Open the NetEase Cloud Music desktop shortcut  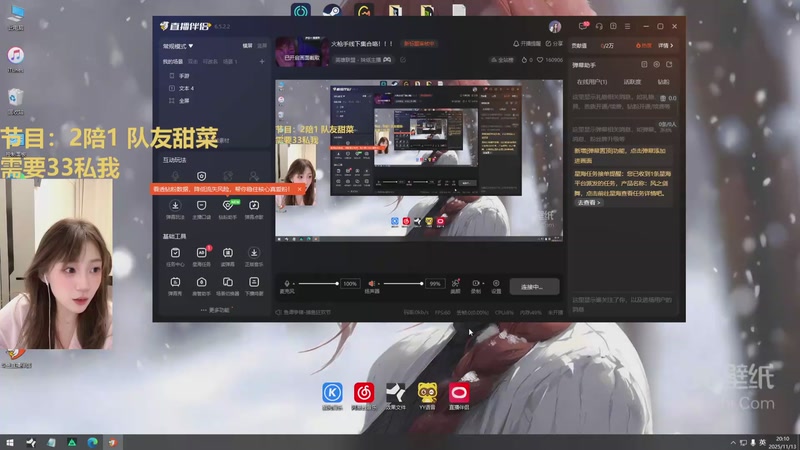pos(364,396)
